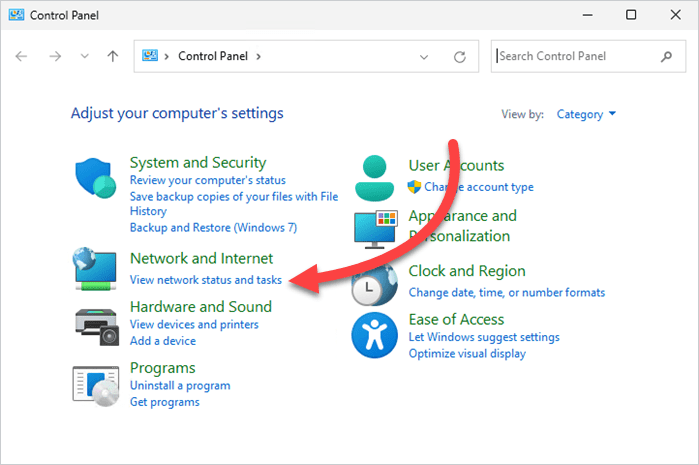Open the System and Security shield icon
The width and height of the screenshot is (699, 465).
click(x=95, y=178)
